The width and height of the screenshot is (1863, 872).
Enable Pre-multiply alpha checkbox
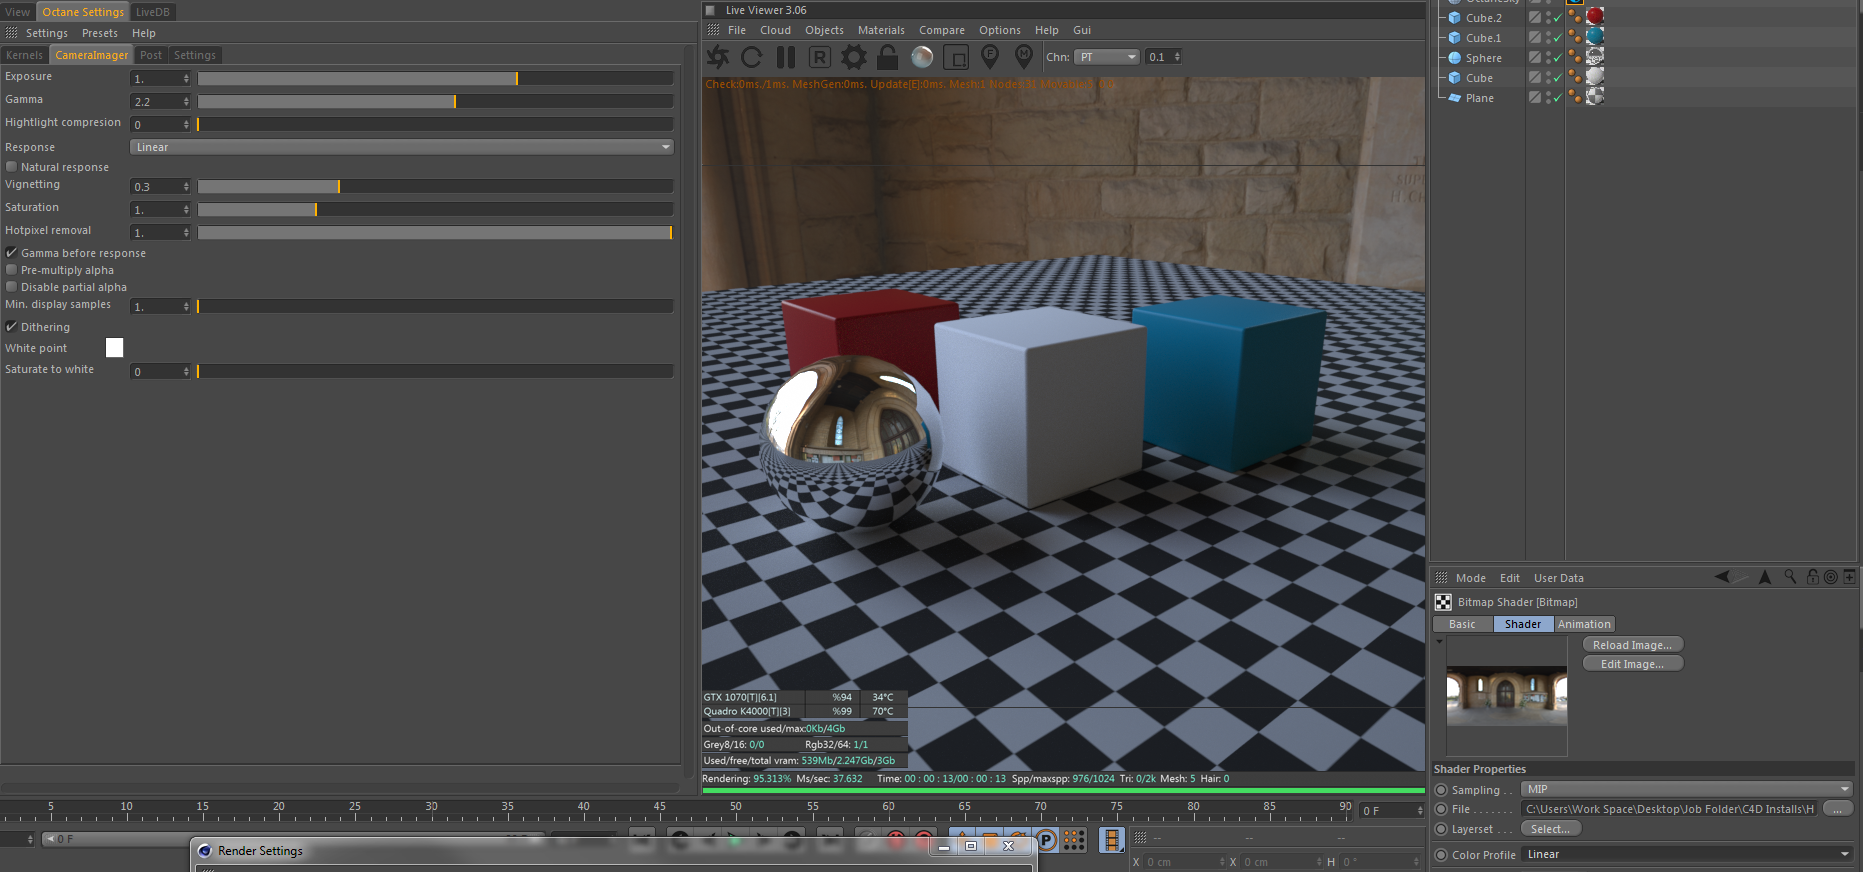(11, 270)
